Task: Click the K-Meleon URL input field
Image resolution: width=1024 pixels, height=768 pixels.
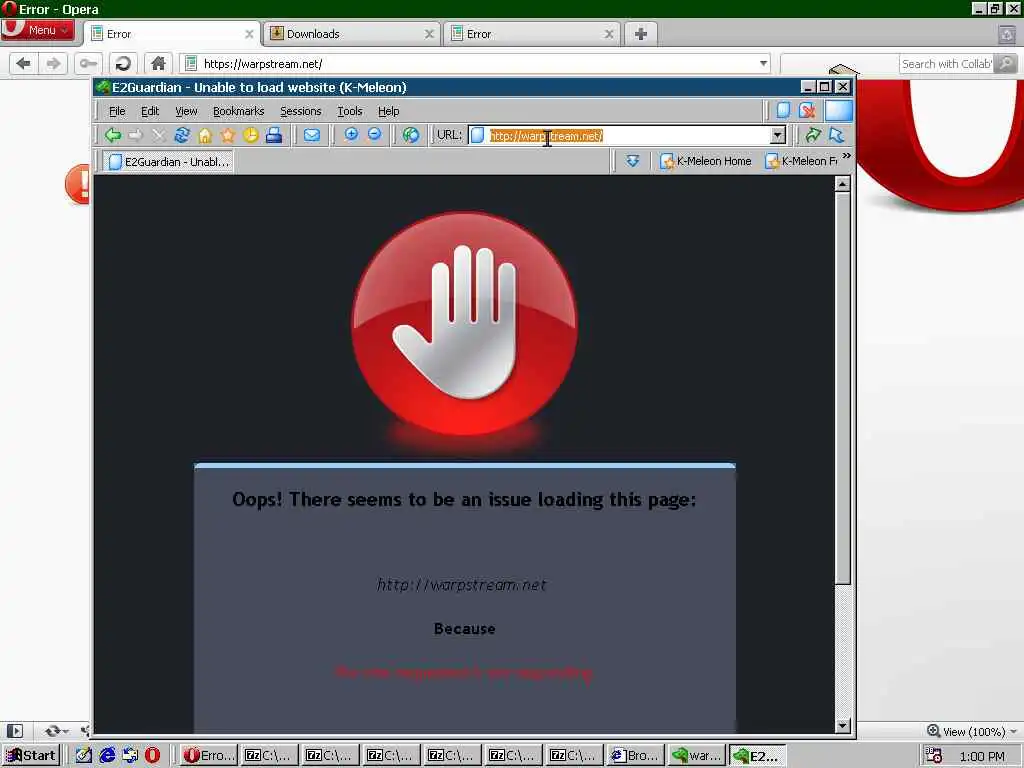Action: [x=627, y=135]
